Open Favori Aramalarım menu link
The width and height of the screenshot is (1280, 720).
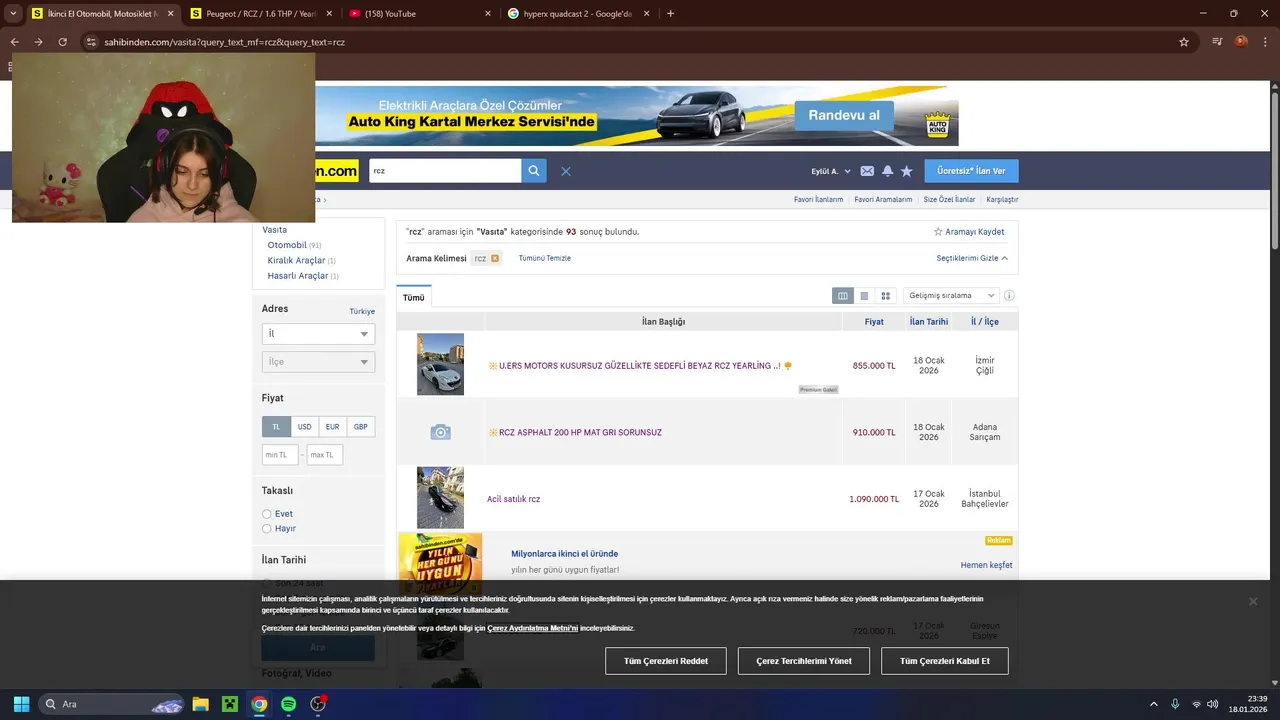[x=883, y=200]
